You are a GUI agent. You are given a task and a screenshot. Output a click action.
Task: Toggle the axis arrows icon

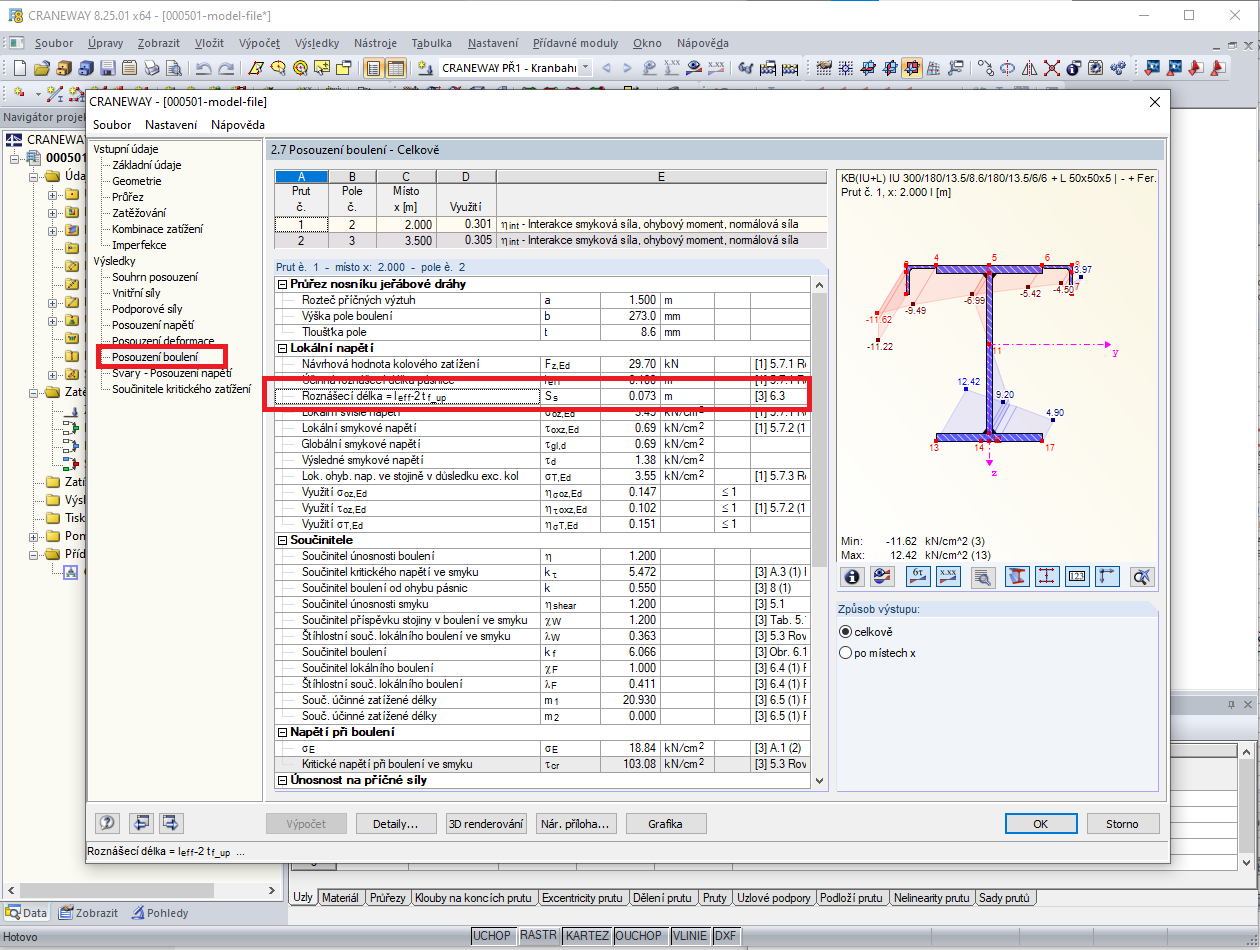[x=1107, y=576]
